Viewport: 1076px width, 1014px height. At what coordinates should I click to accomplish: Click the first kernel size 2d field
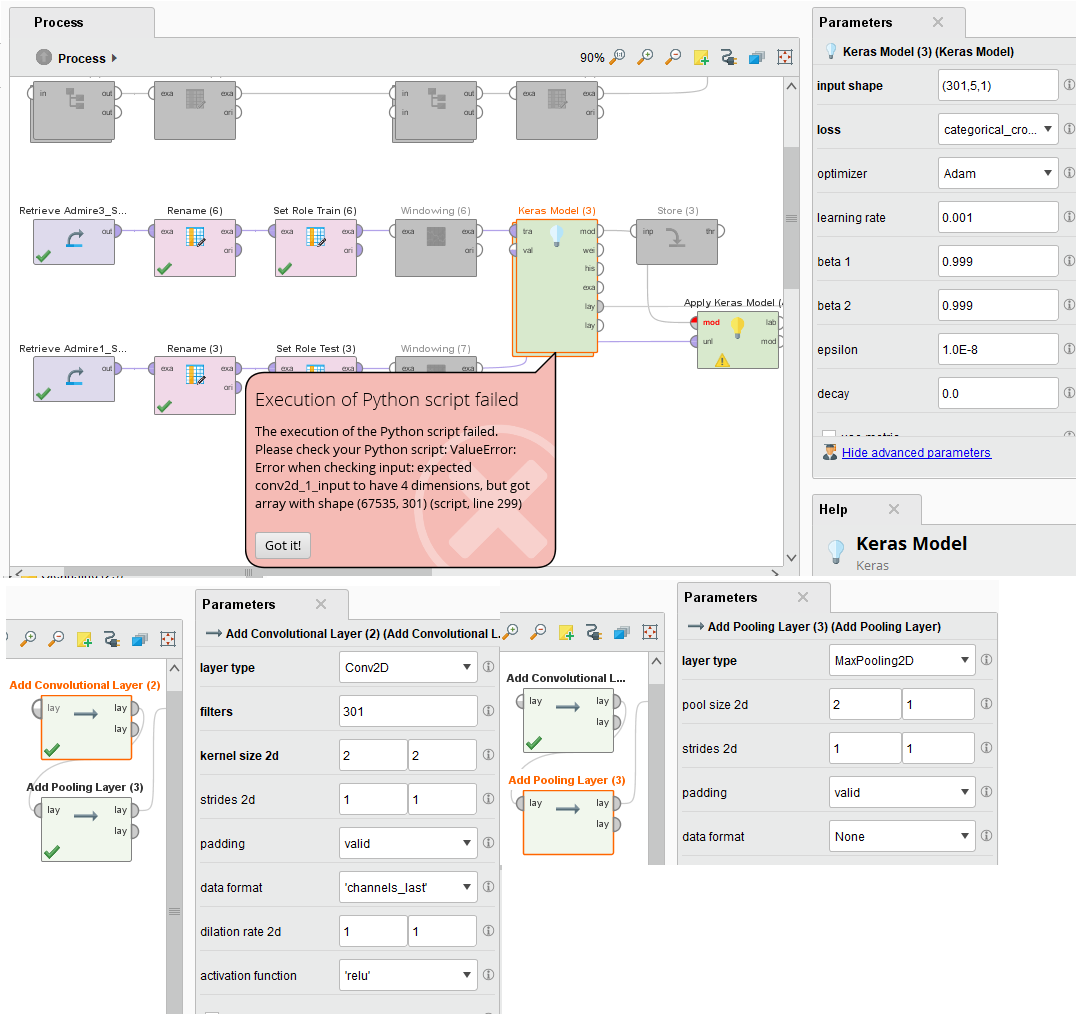pyautogui.click(x=373, y=755)
